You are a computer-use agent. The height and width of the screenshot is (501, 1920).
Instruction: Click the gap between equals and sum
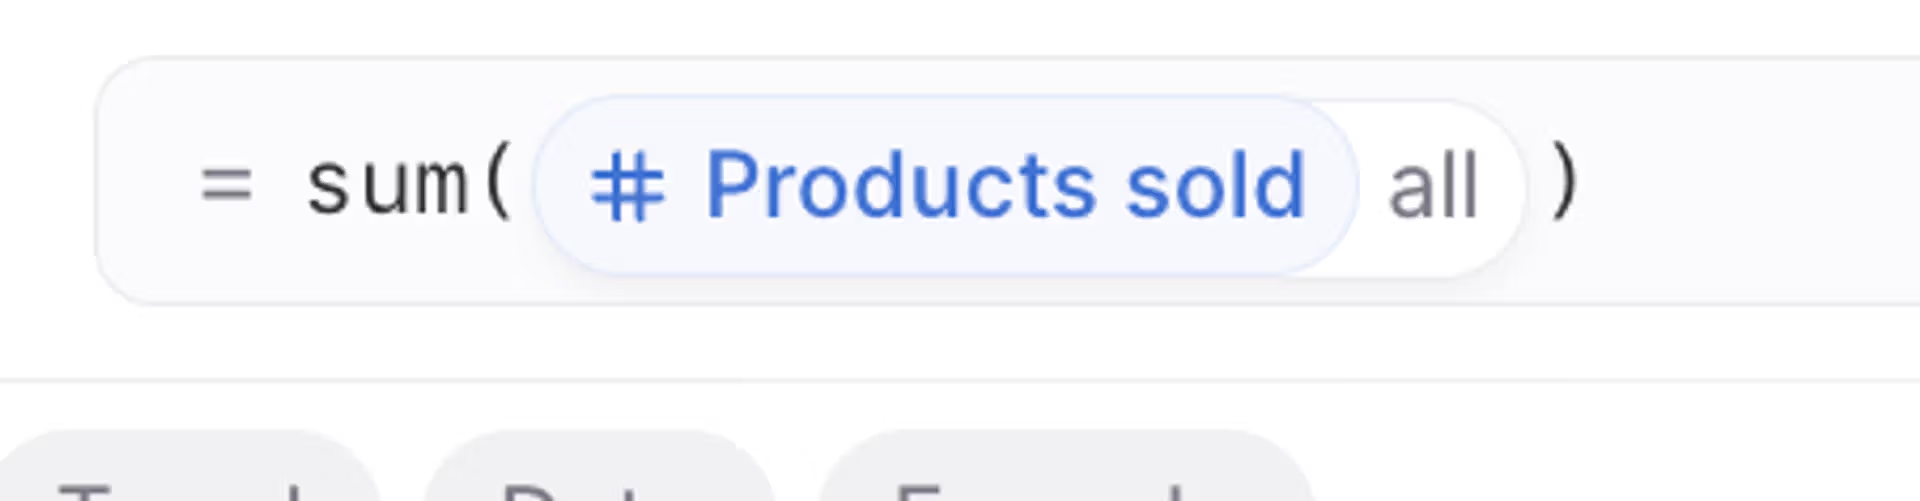(279, 186)
